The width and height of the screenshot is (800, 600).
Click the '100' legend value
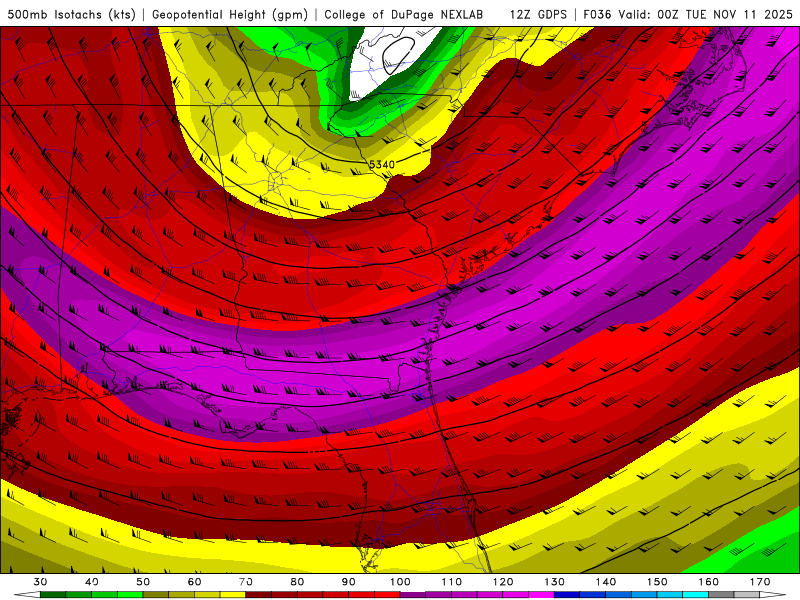tap(401, 582)
